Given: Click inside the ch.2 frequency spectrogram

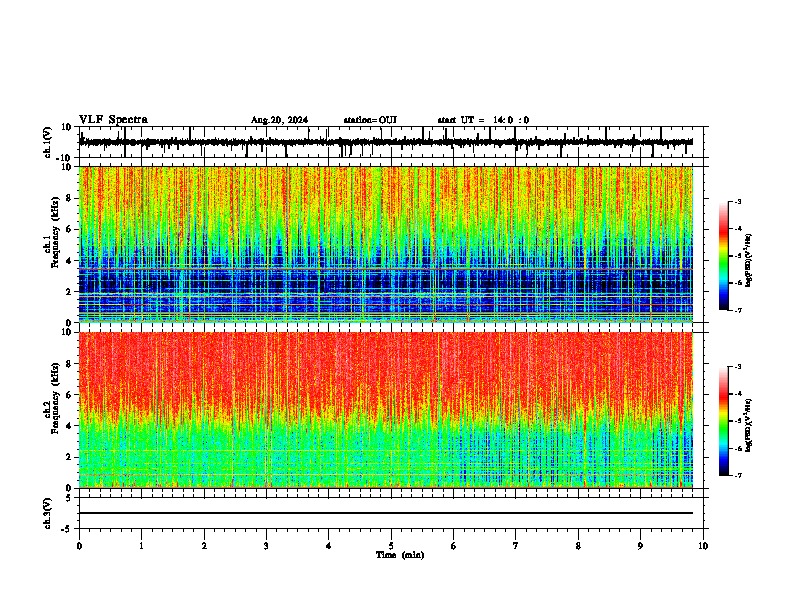Looking at the screenshot, I should 386,410.
